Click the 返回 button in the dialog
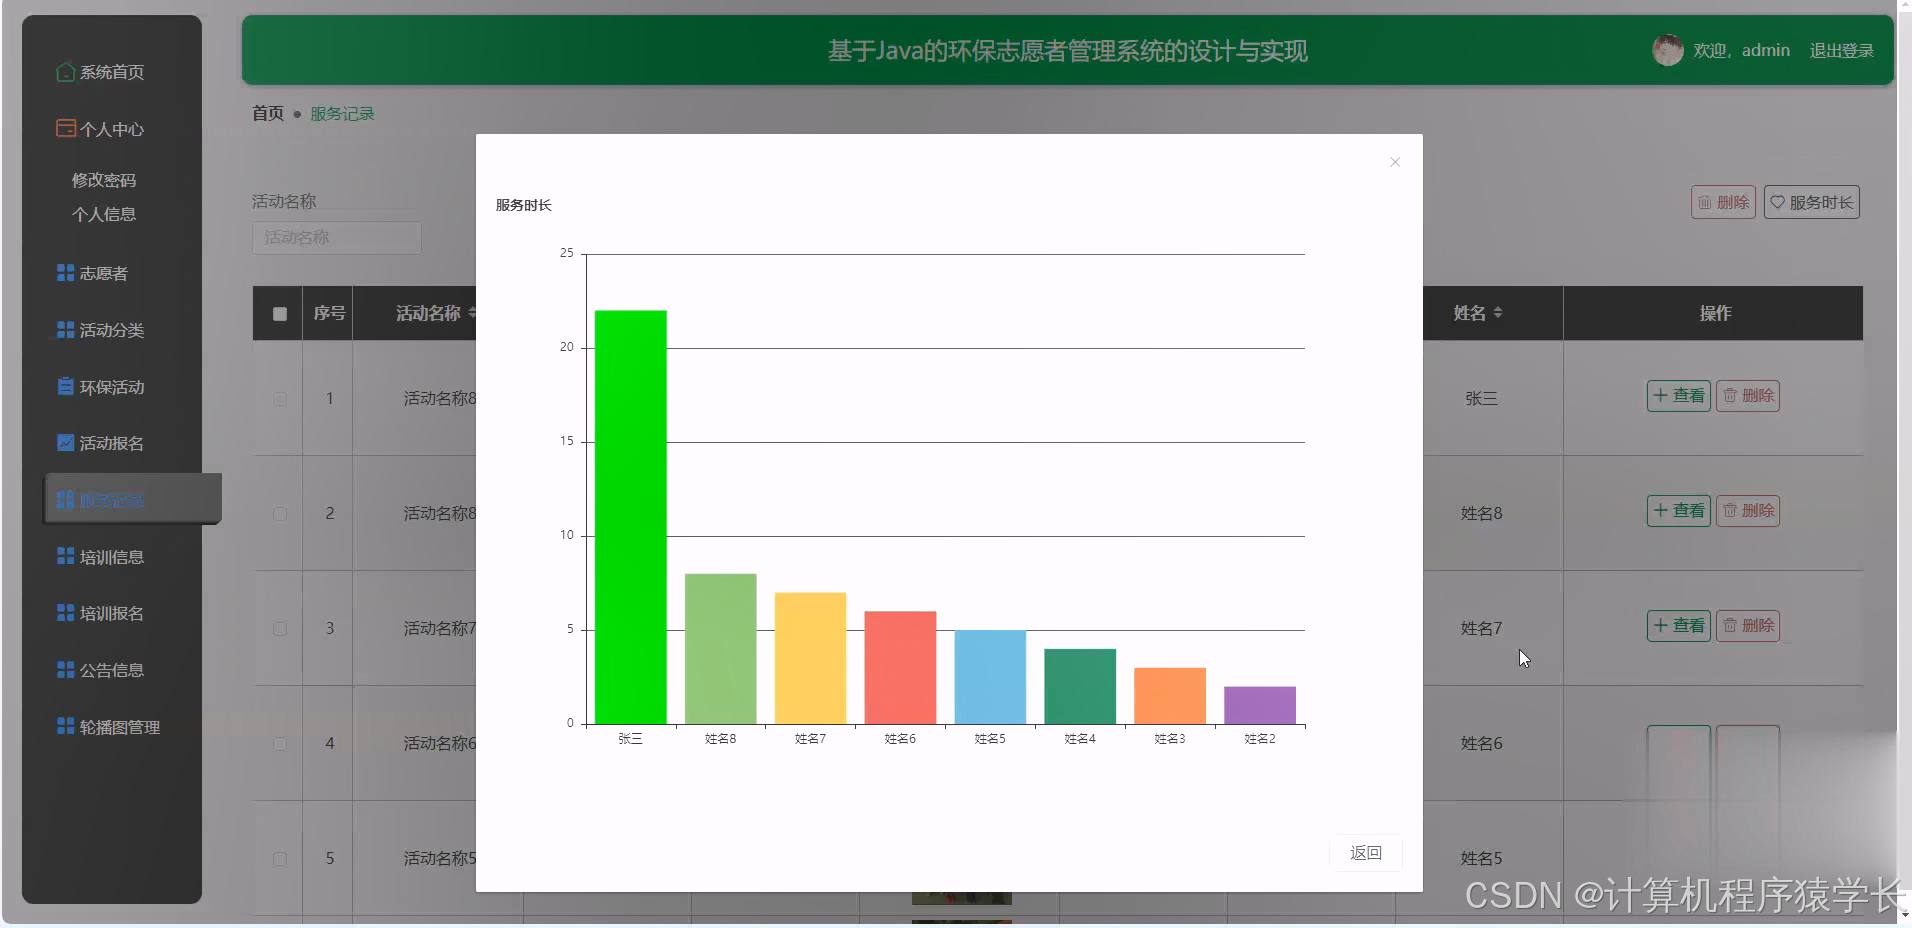Image resolution: width=1912 pixels, height=928 pixels. coord(1365,852)
